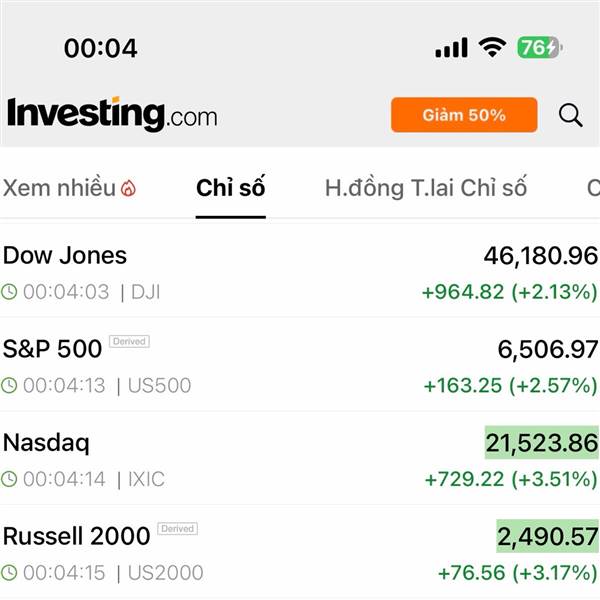Tap the Nasdaq price 21,523.86
Image resolution: width=600 pixels, height=600 pixels.
coord(541,442)
